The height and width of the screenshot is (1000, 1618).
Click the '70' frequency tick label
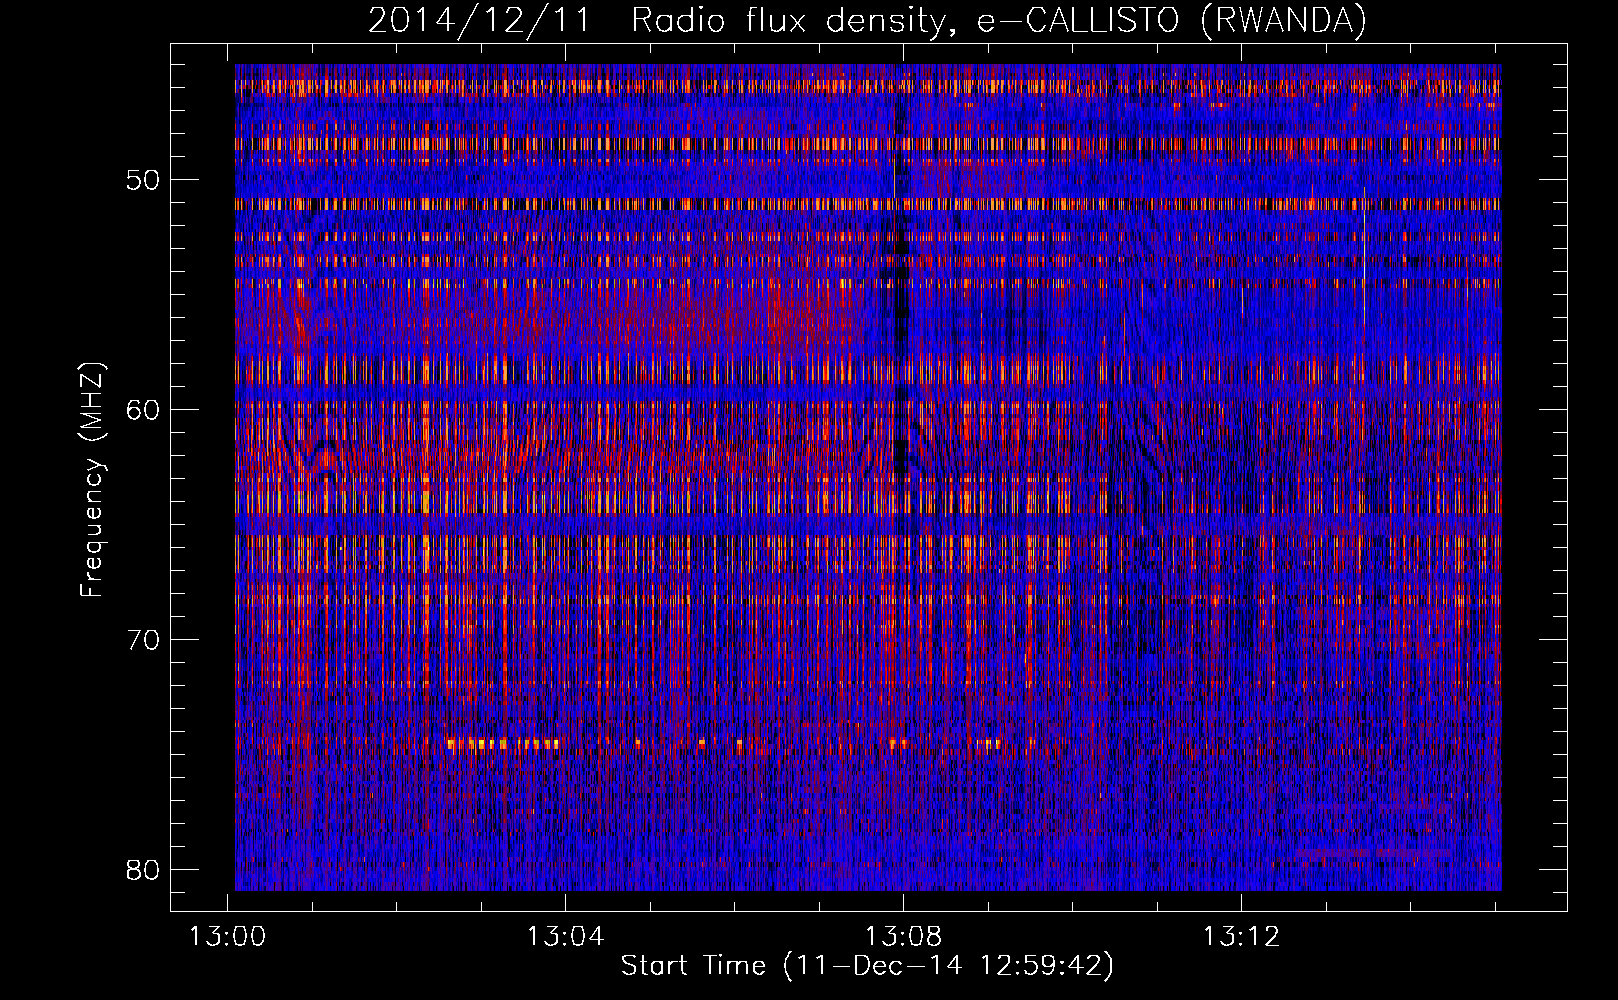coord(143,639)
